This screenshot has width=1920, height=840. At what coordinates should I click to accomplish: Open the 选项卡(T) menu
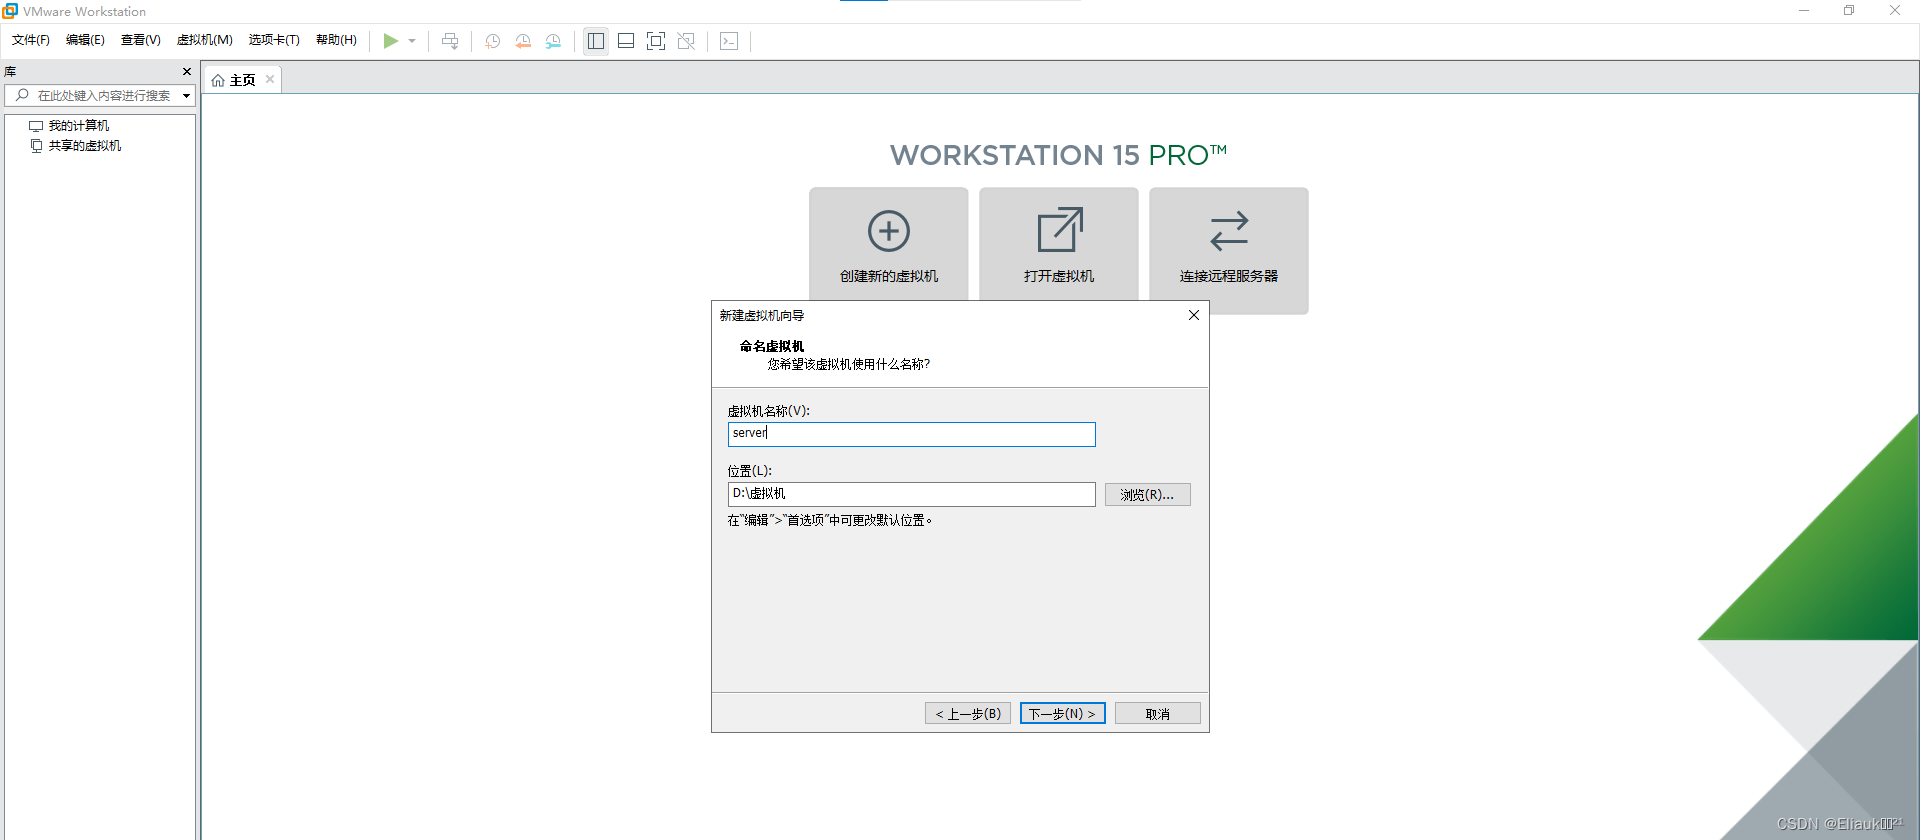(274, 40)
